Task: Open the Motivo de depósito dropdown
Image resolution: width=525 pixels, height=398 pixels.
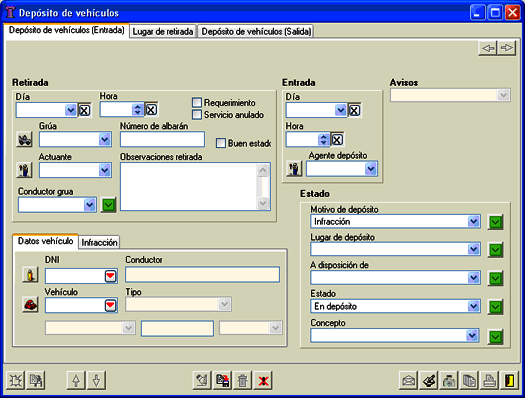Action: point(473,221)
